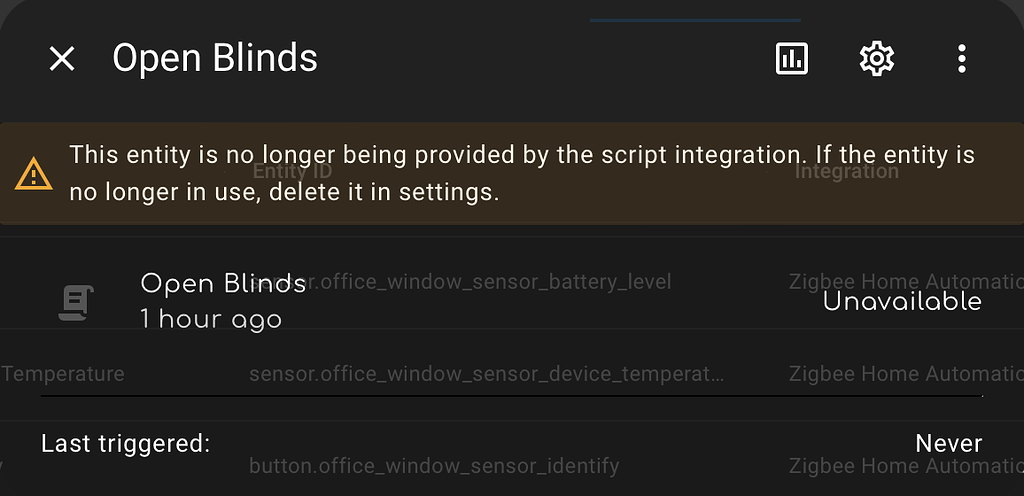Click the Integration column header
Viewport: 1024px width, 496px height.
(846, 172)
